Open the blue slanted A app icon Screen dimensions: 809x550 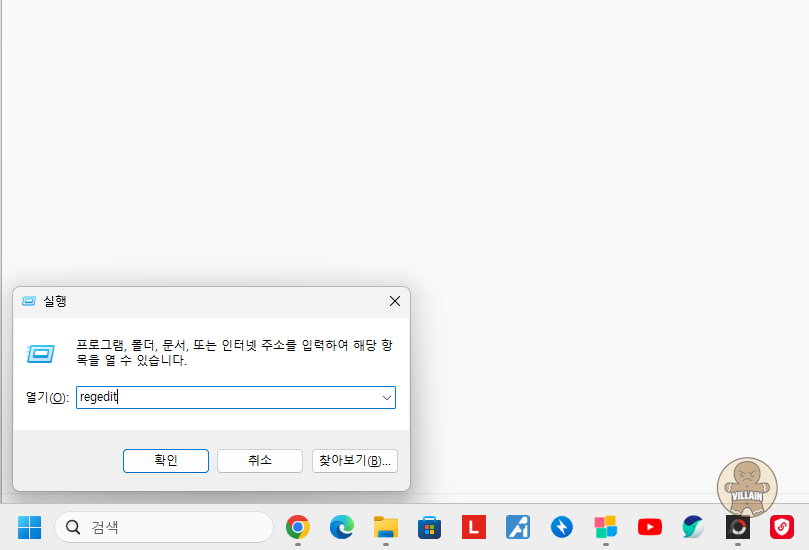pyautogui.click(x=517, y=527)
